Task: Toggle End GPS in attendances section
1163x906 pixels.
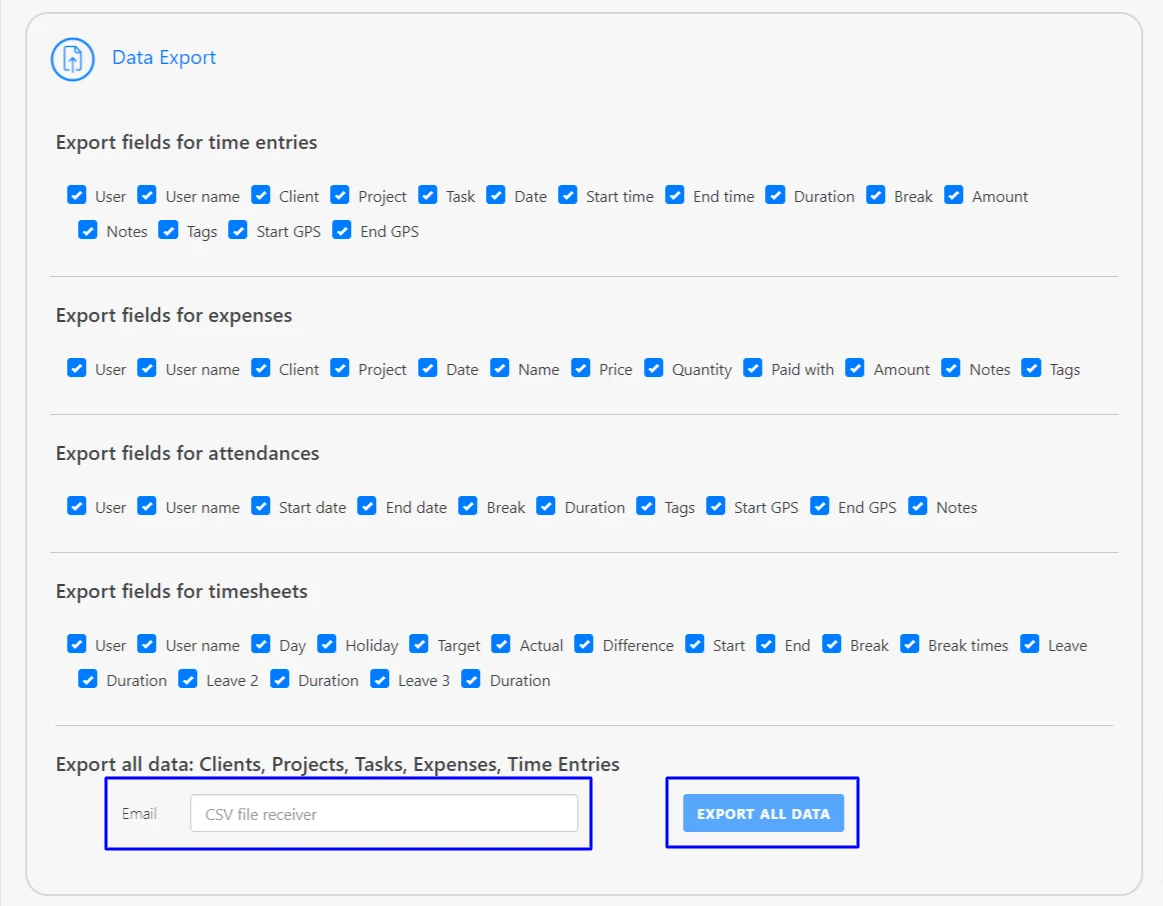Action: 820,506
